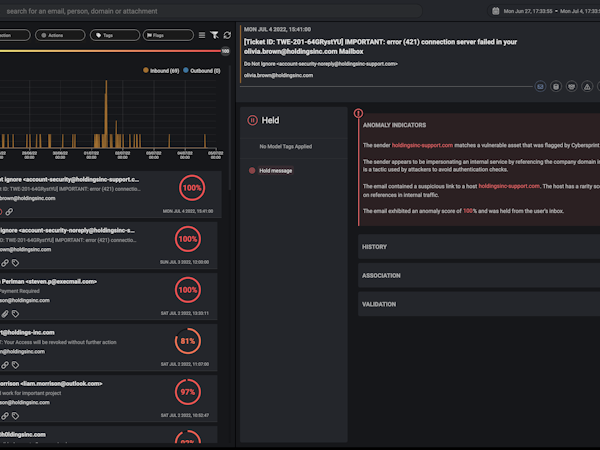Image resolution: width=600 pixels, height=450 pixels.
Task: Expand the VALIDATION section
Action: (x=479, y=304)
